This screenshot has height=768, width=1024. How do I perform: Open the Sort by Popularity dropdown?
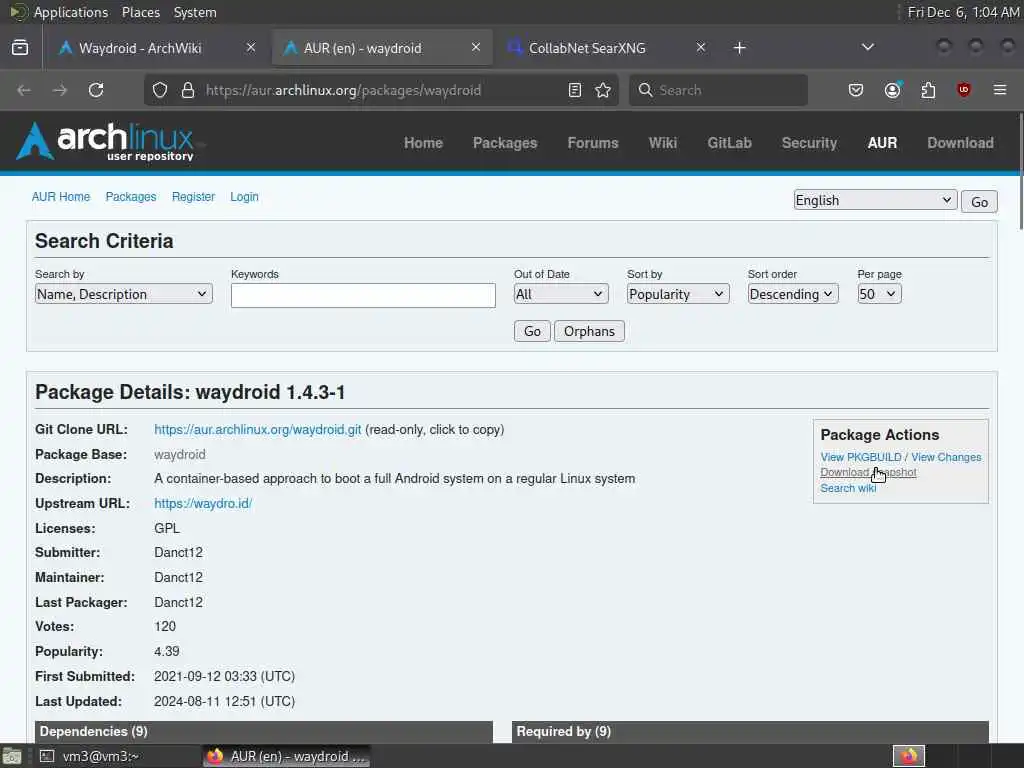pos(678,295)
